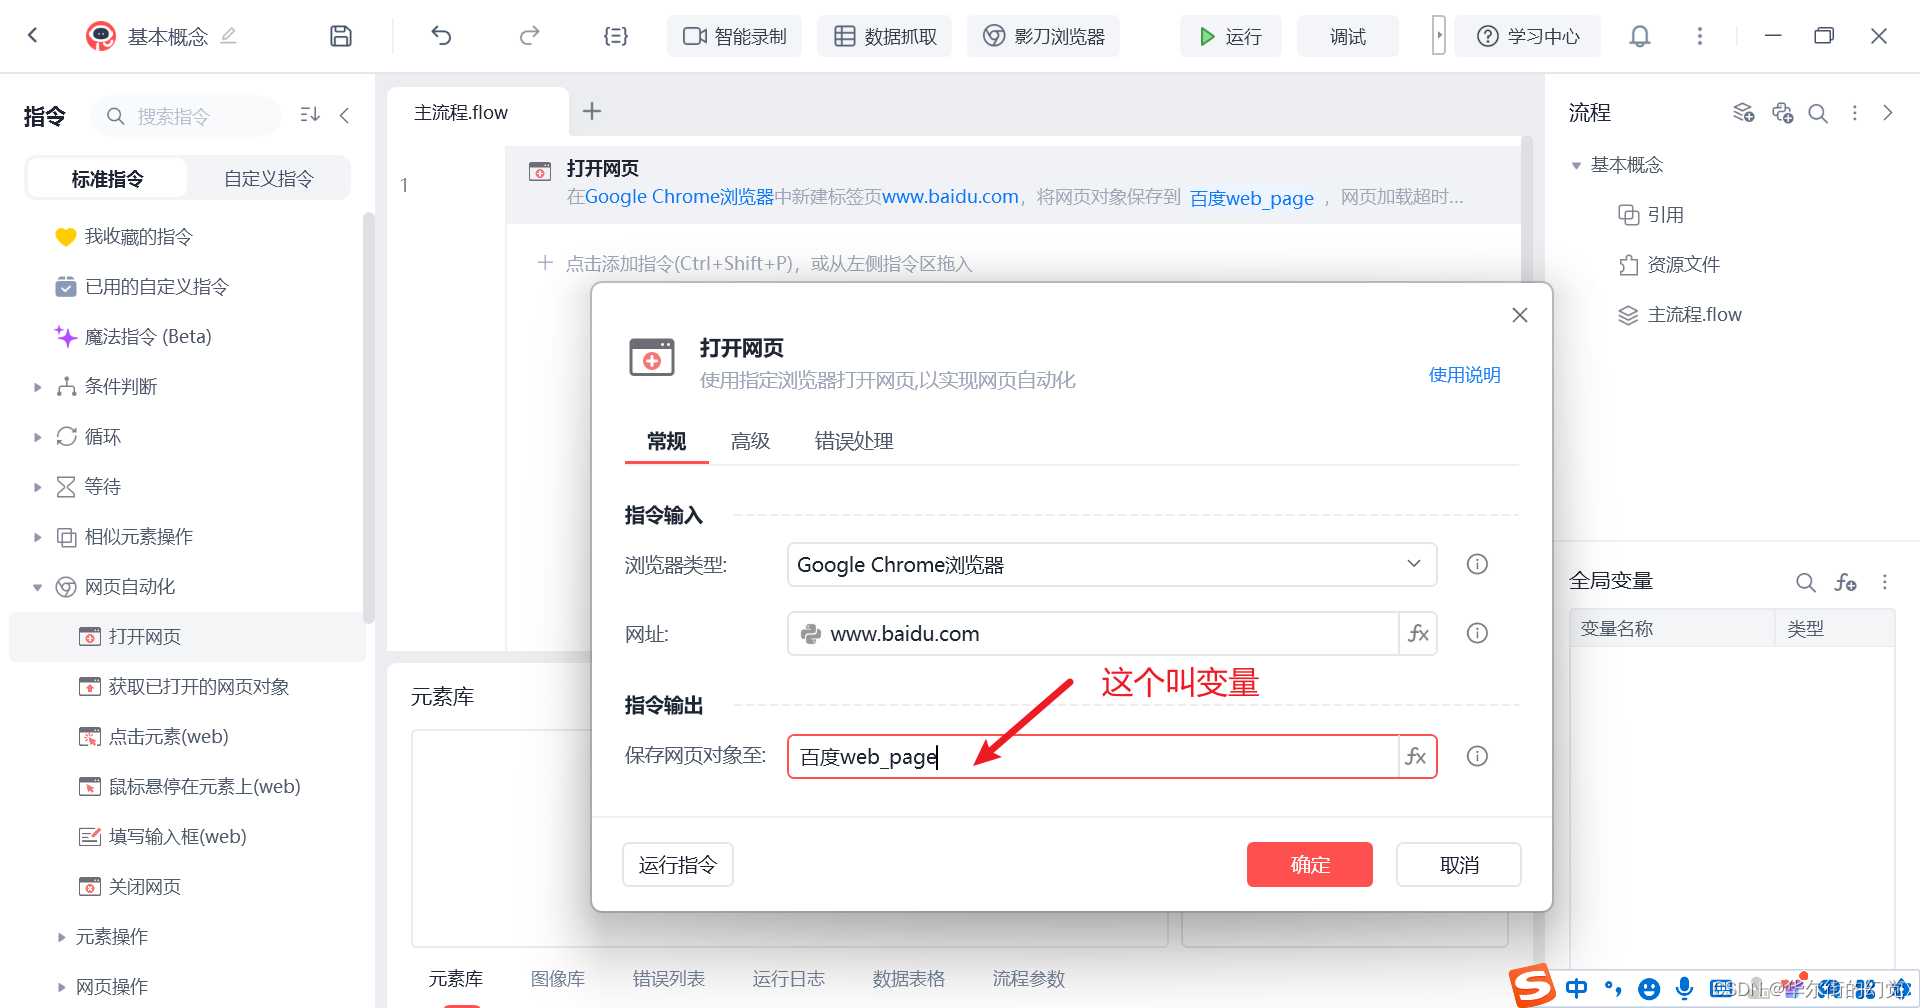Open the 流程 panel more options
This screenshot has width=1920, height=1008.
coord(1855,113)
